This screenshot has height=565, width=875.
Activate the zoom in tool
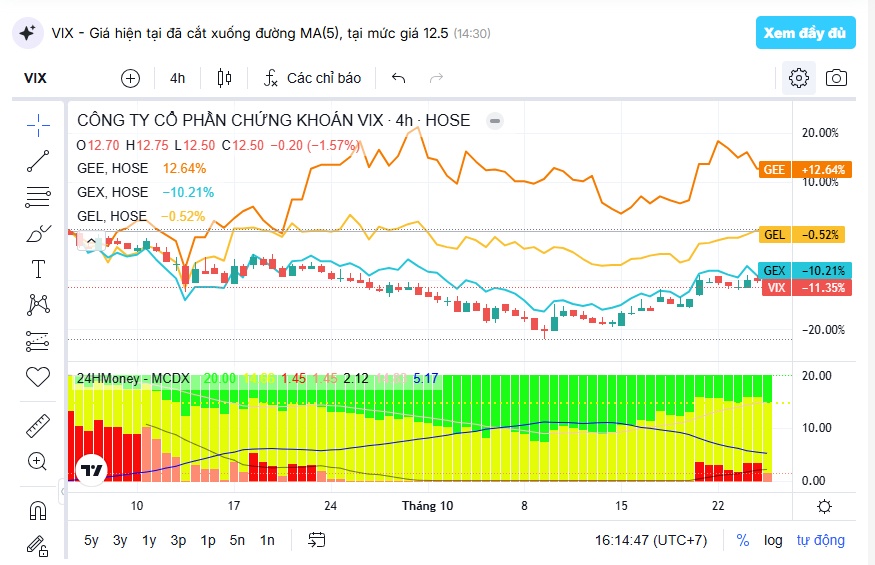[38, 462]
